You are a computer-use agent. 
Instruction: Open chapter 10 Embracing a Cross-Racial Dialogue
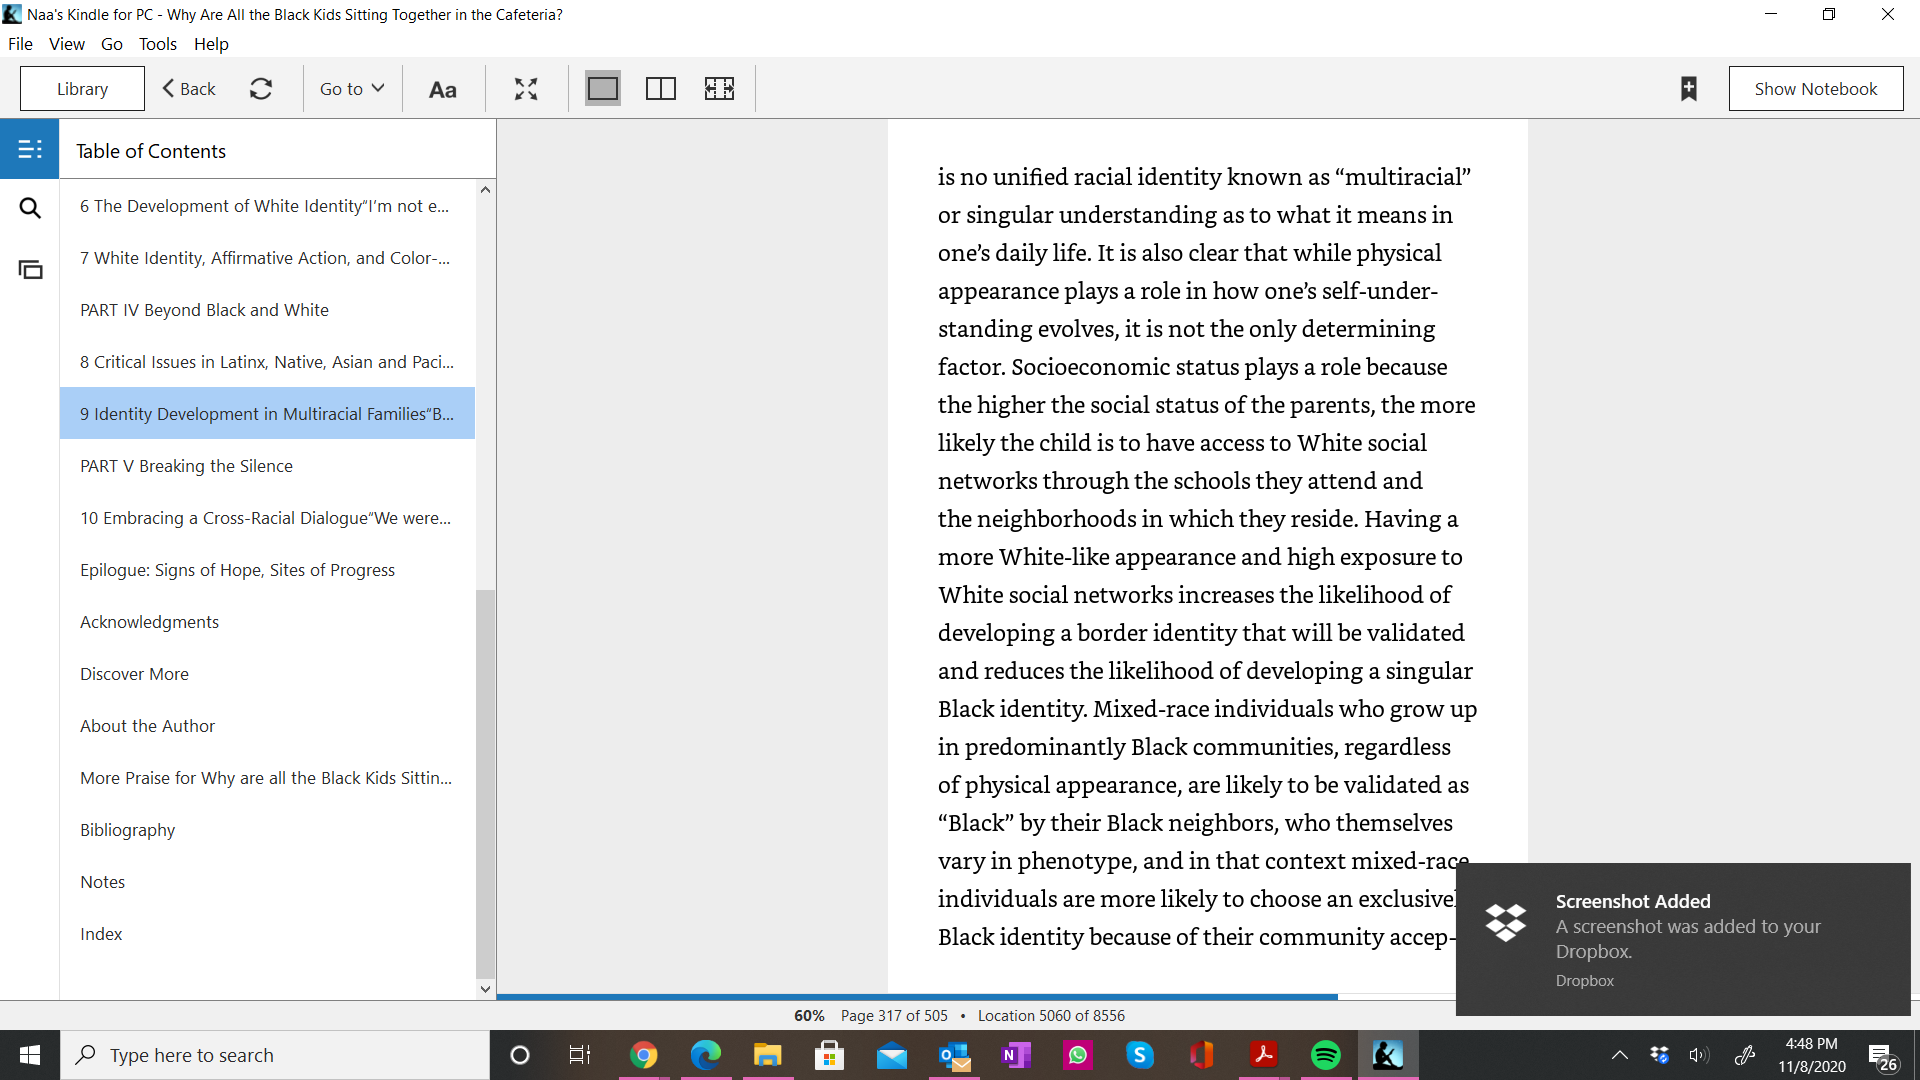[267, 518]
